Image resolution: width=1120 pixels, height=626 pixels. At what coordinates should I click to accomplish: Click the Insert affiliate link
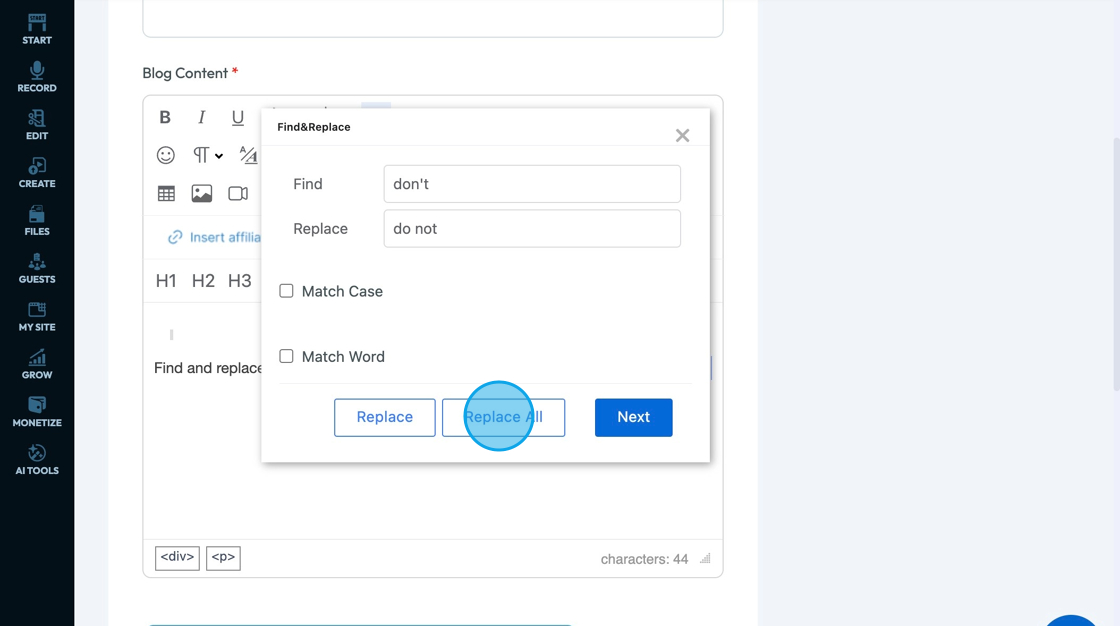(215, 237)
